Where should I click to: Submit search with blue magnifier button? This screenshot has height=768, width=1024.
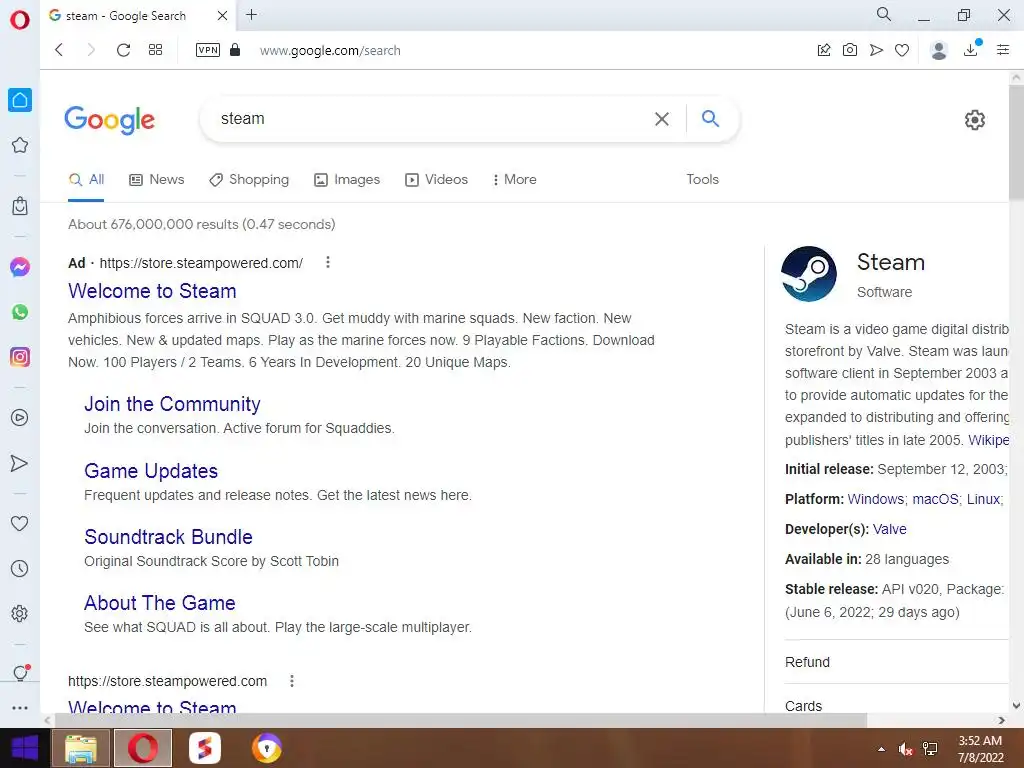(711, 118)
